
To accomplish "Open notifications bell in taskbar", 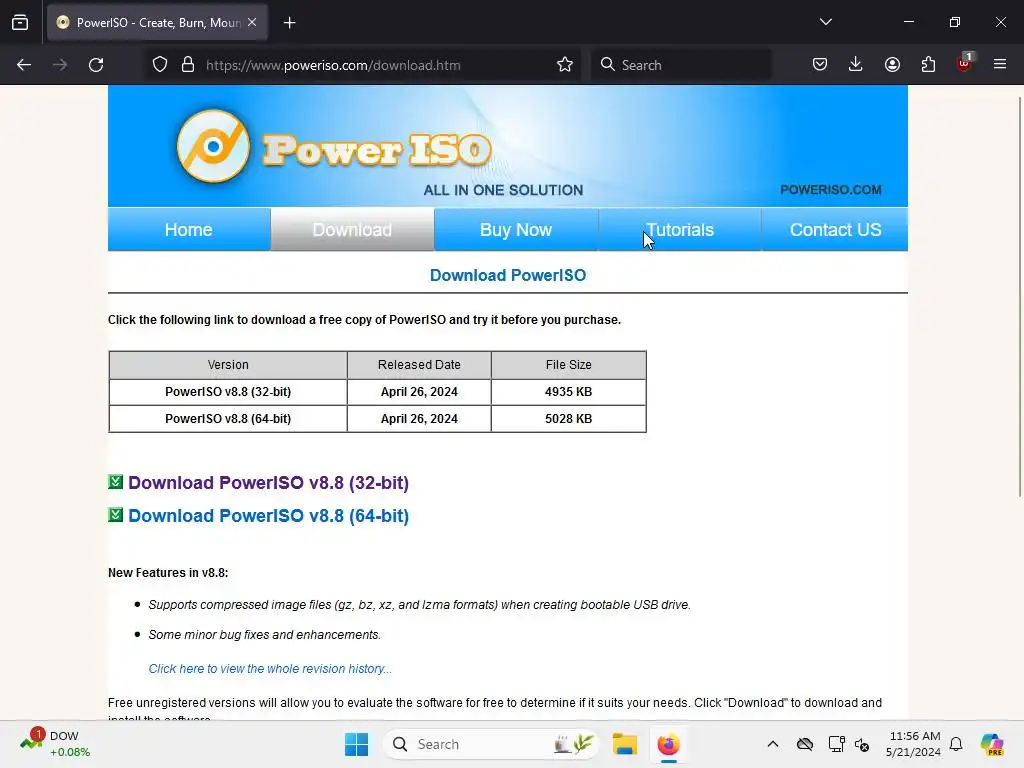I will tap(956, 744).
